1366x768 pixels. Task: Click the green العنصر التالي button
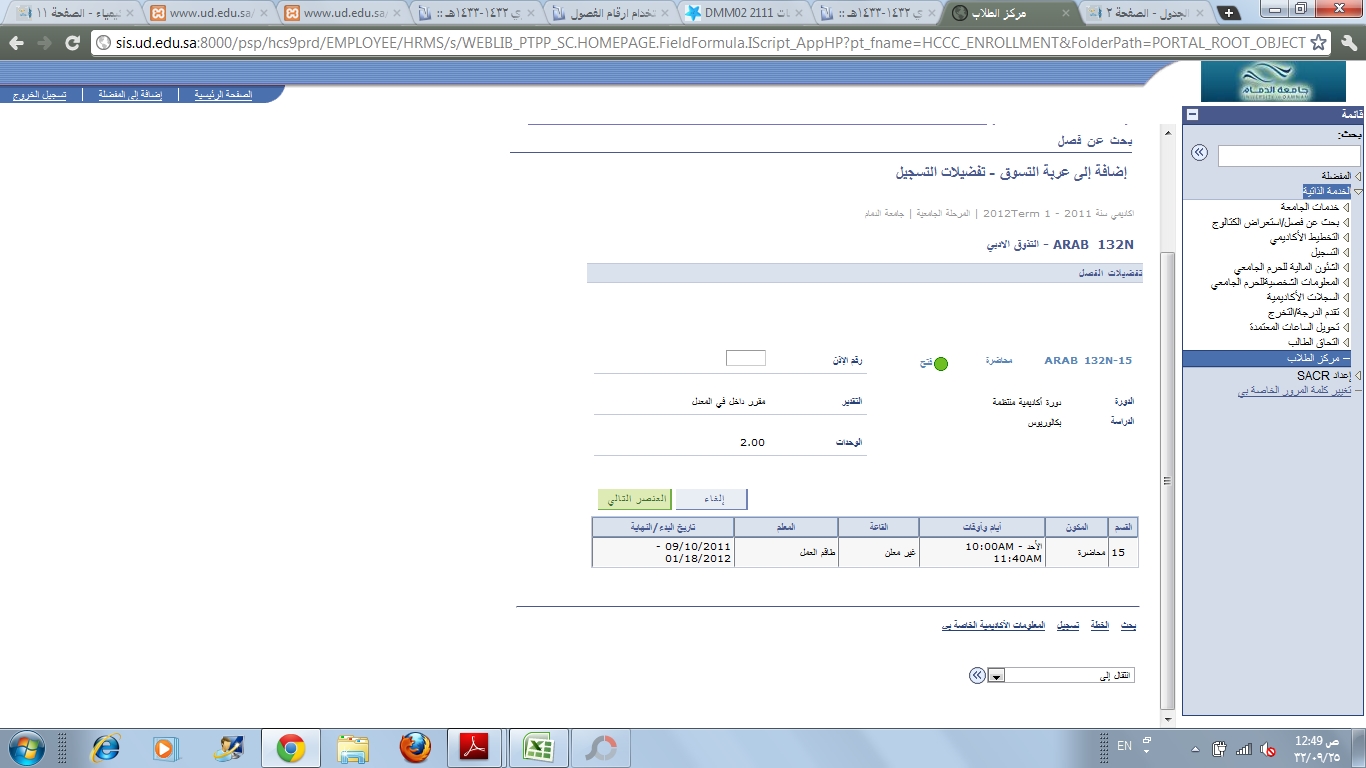(x=635, y=499)
